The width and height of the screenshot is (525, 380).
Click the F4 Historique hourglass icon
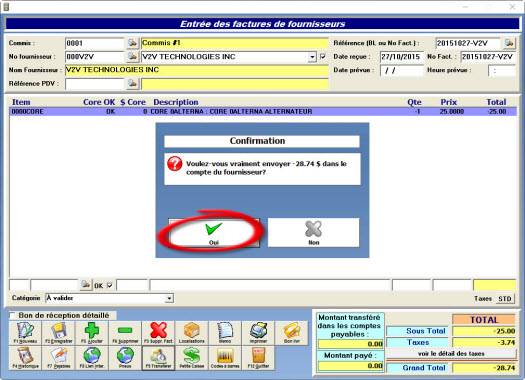coord(25,358)
